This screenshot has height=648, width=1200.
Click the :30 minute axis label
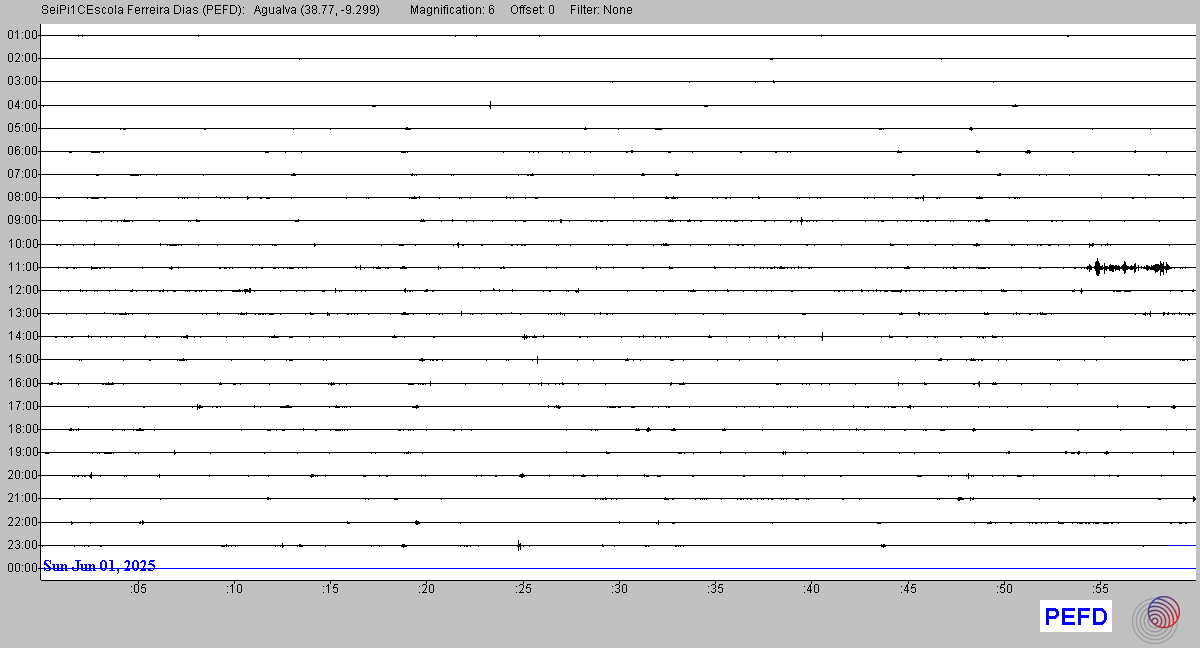619,589
